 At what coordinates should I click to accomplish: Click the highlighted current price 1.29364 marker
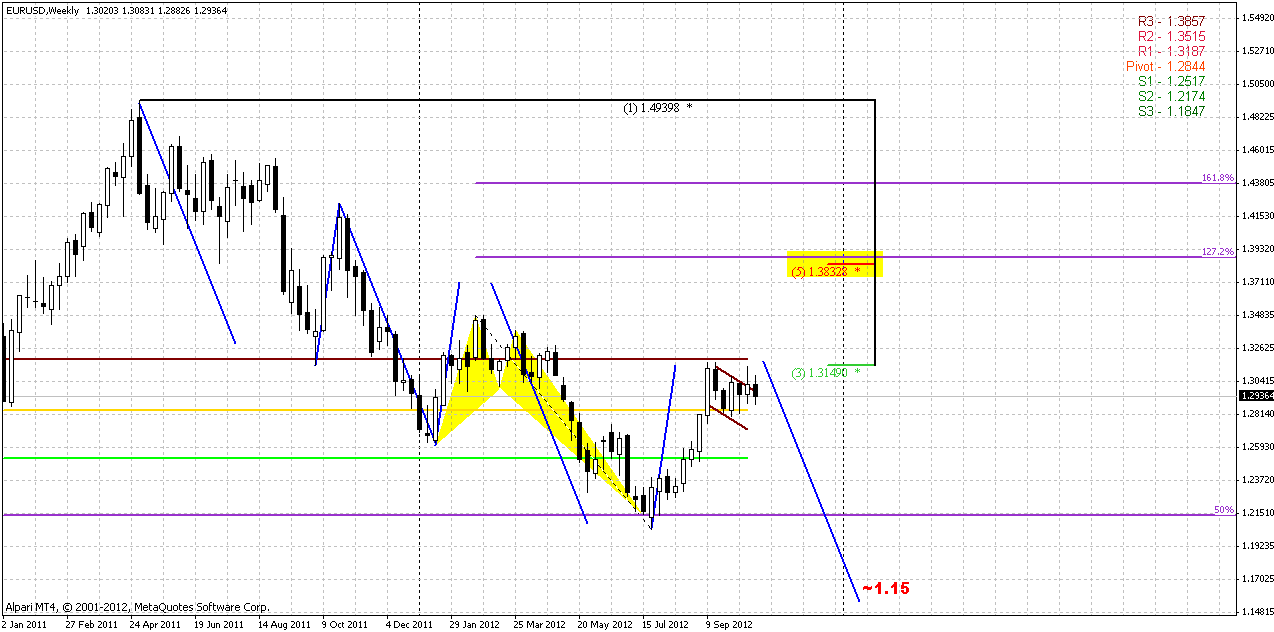click(x=1256, y=397)
